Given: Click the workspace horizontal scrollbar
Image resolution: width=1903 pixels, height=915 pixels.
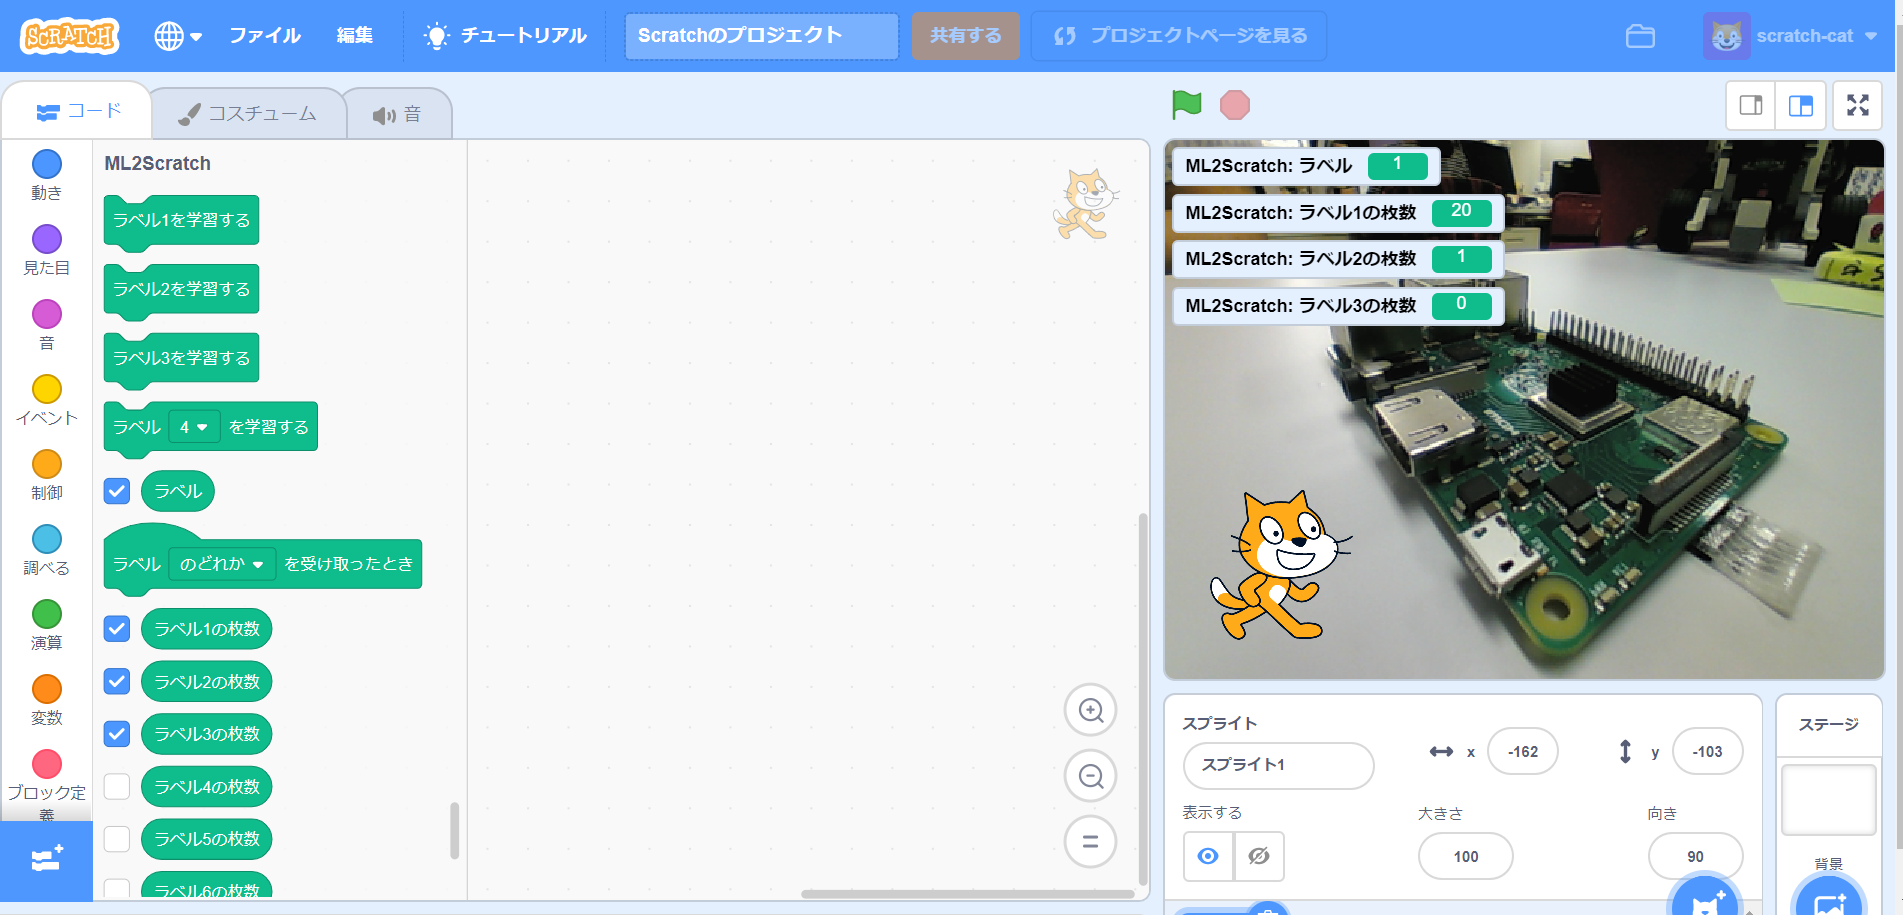Looking at the screenshot, I should [968, 894].
